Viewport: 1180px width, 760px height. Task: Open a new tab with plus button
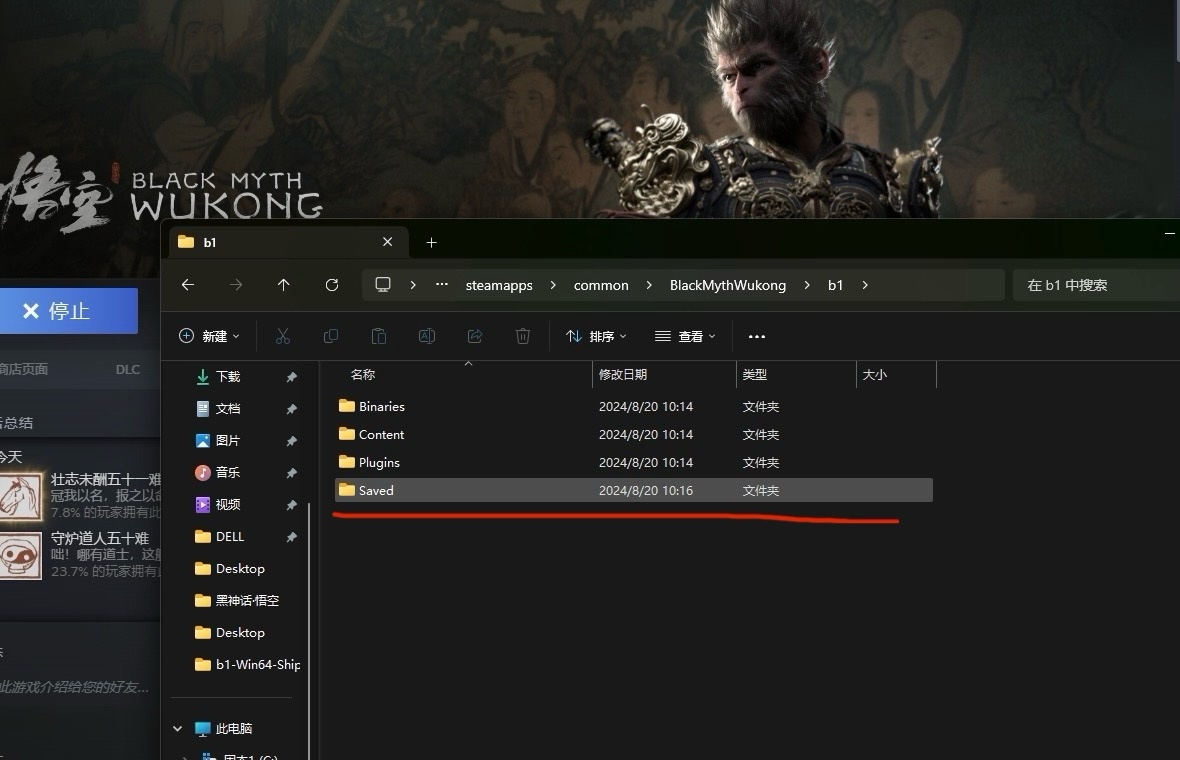click(432, 242)
